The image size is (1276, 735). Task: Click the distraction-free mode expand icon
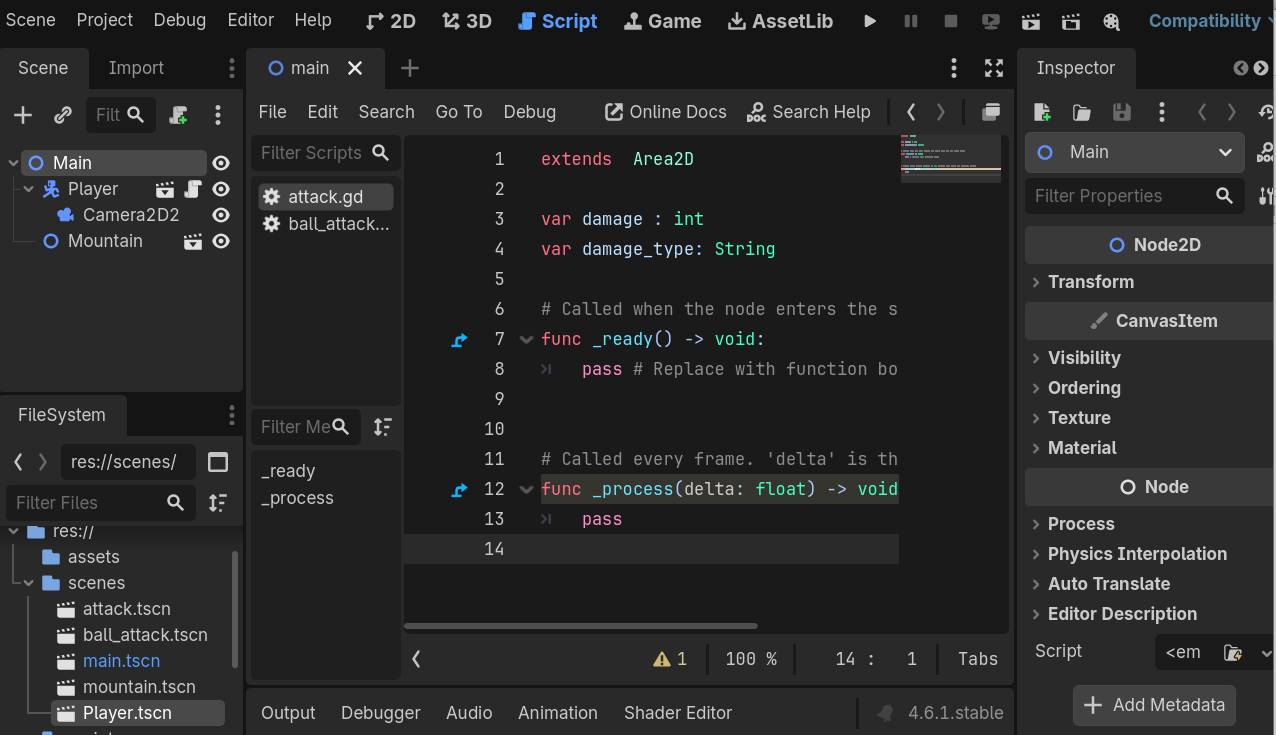click(x=993, y=68)
